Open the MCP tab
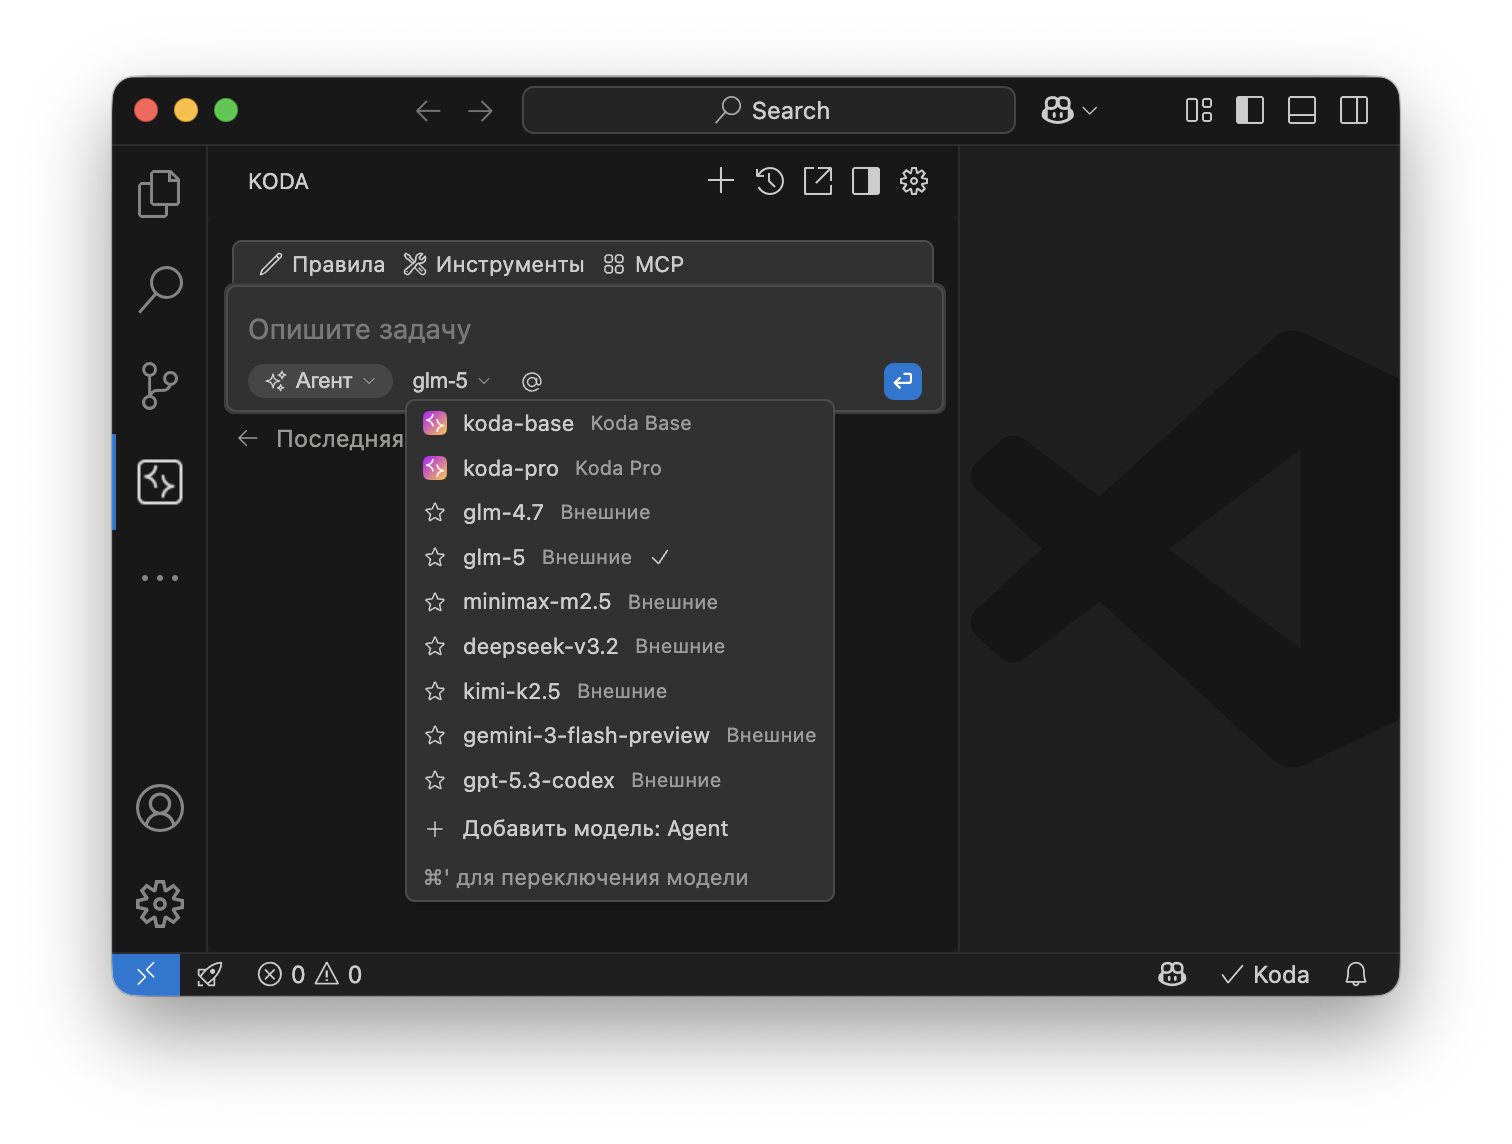The height and width of the screenshot is (1144, 1512). tap(644, 264)
